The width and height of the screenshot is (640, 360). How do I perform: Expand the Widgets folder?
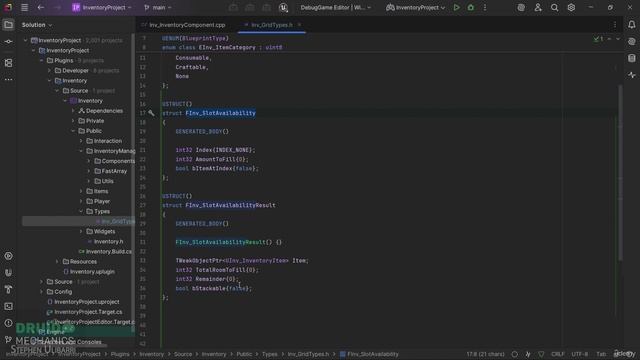[81, 231]
